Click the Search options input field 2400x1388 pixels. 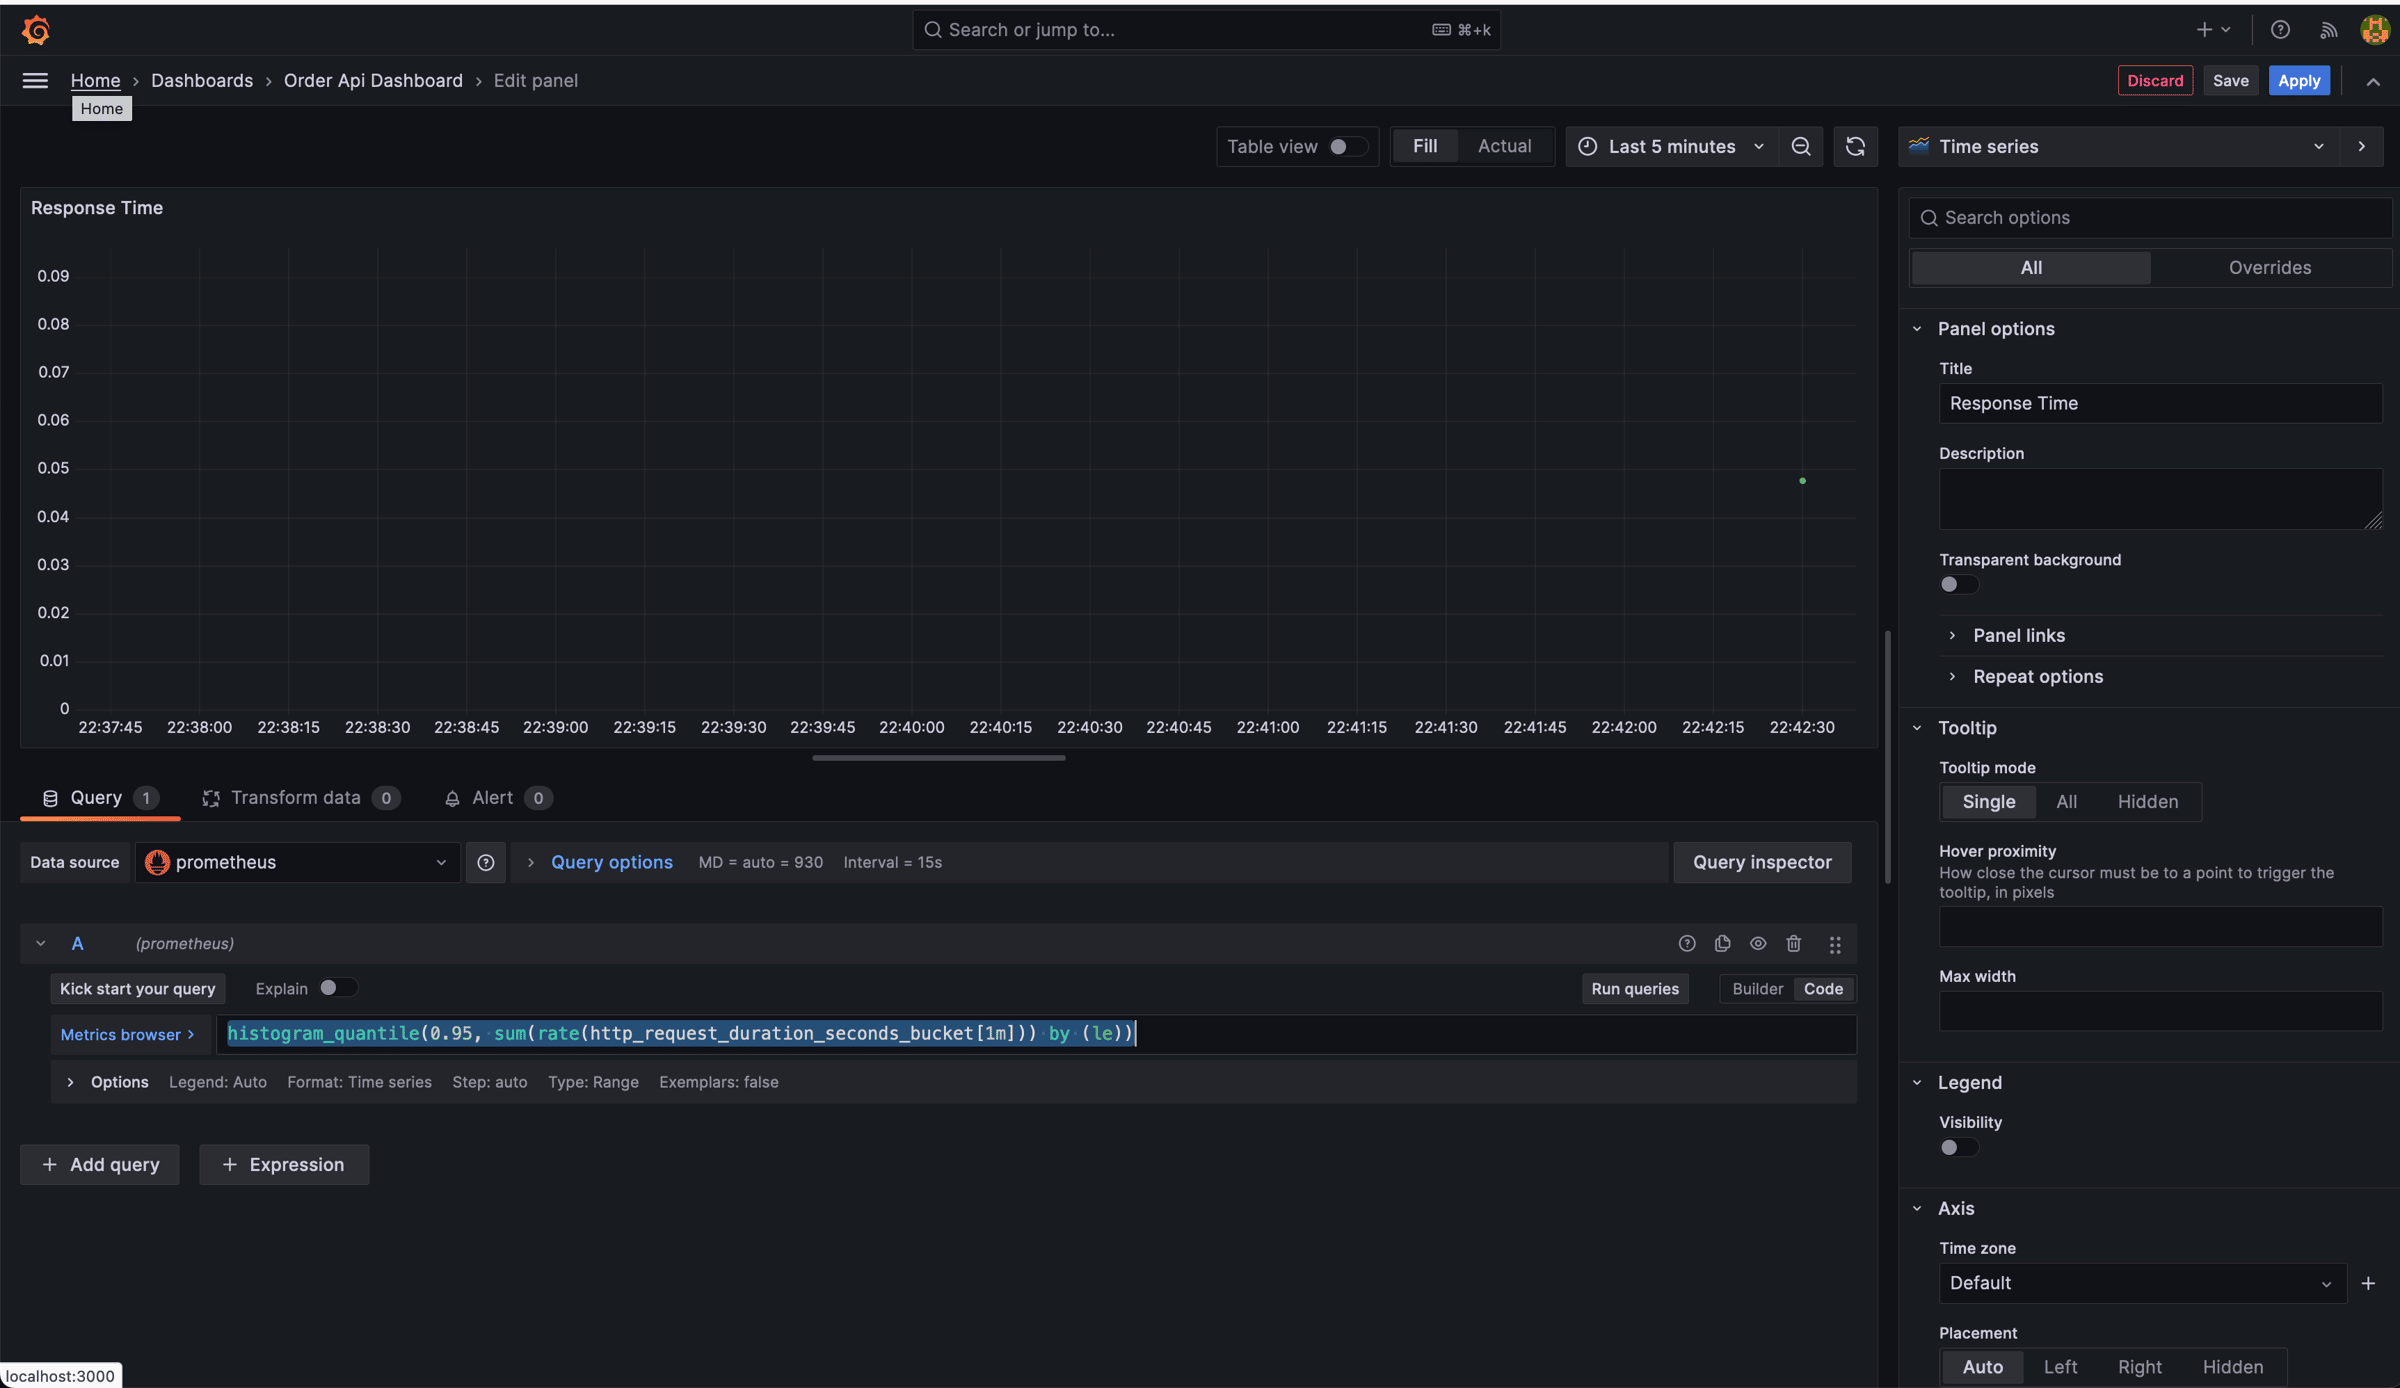(2150, 218)
